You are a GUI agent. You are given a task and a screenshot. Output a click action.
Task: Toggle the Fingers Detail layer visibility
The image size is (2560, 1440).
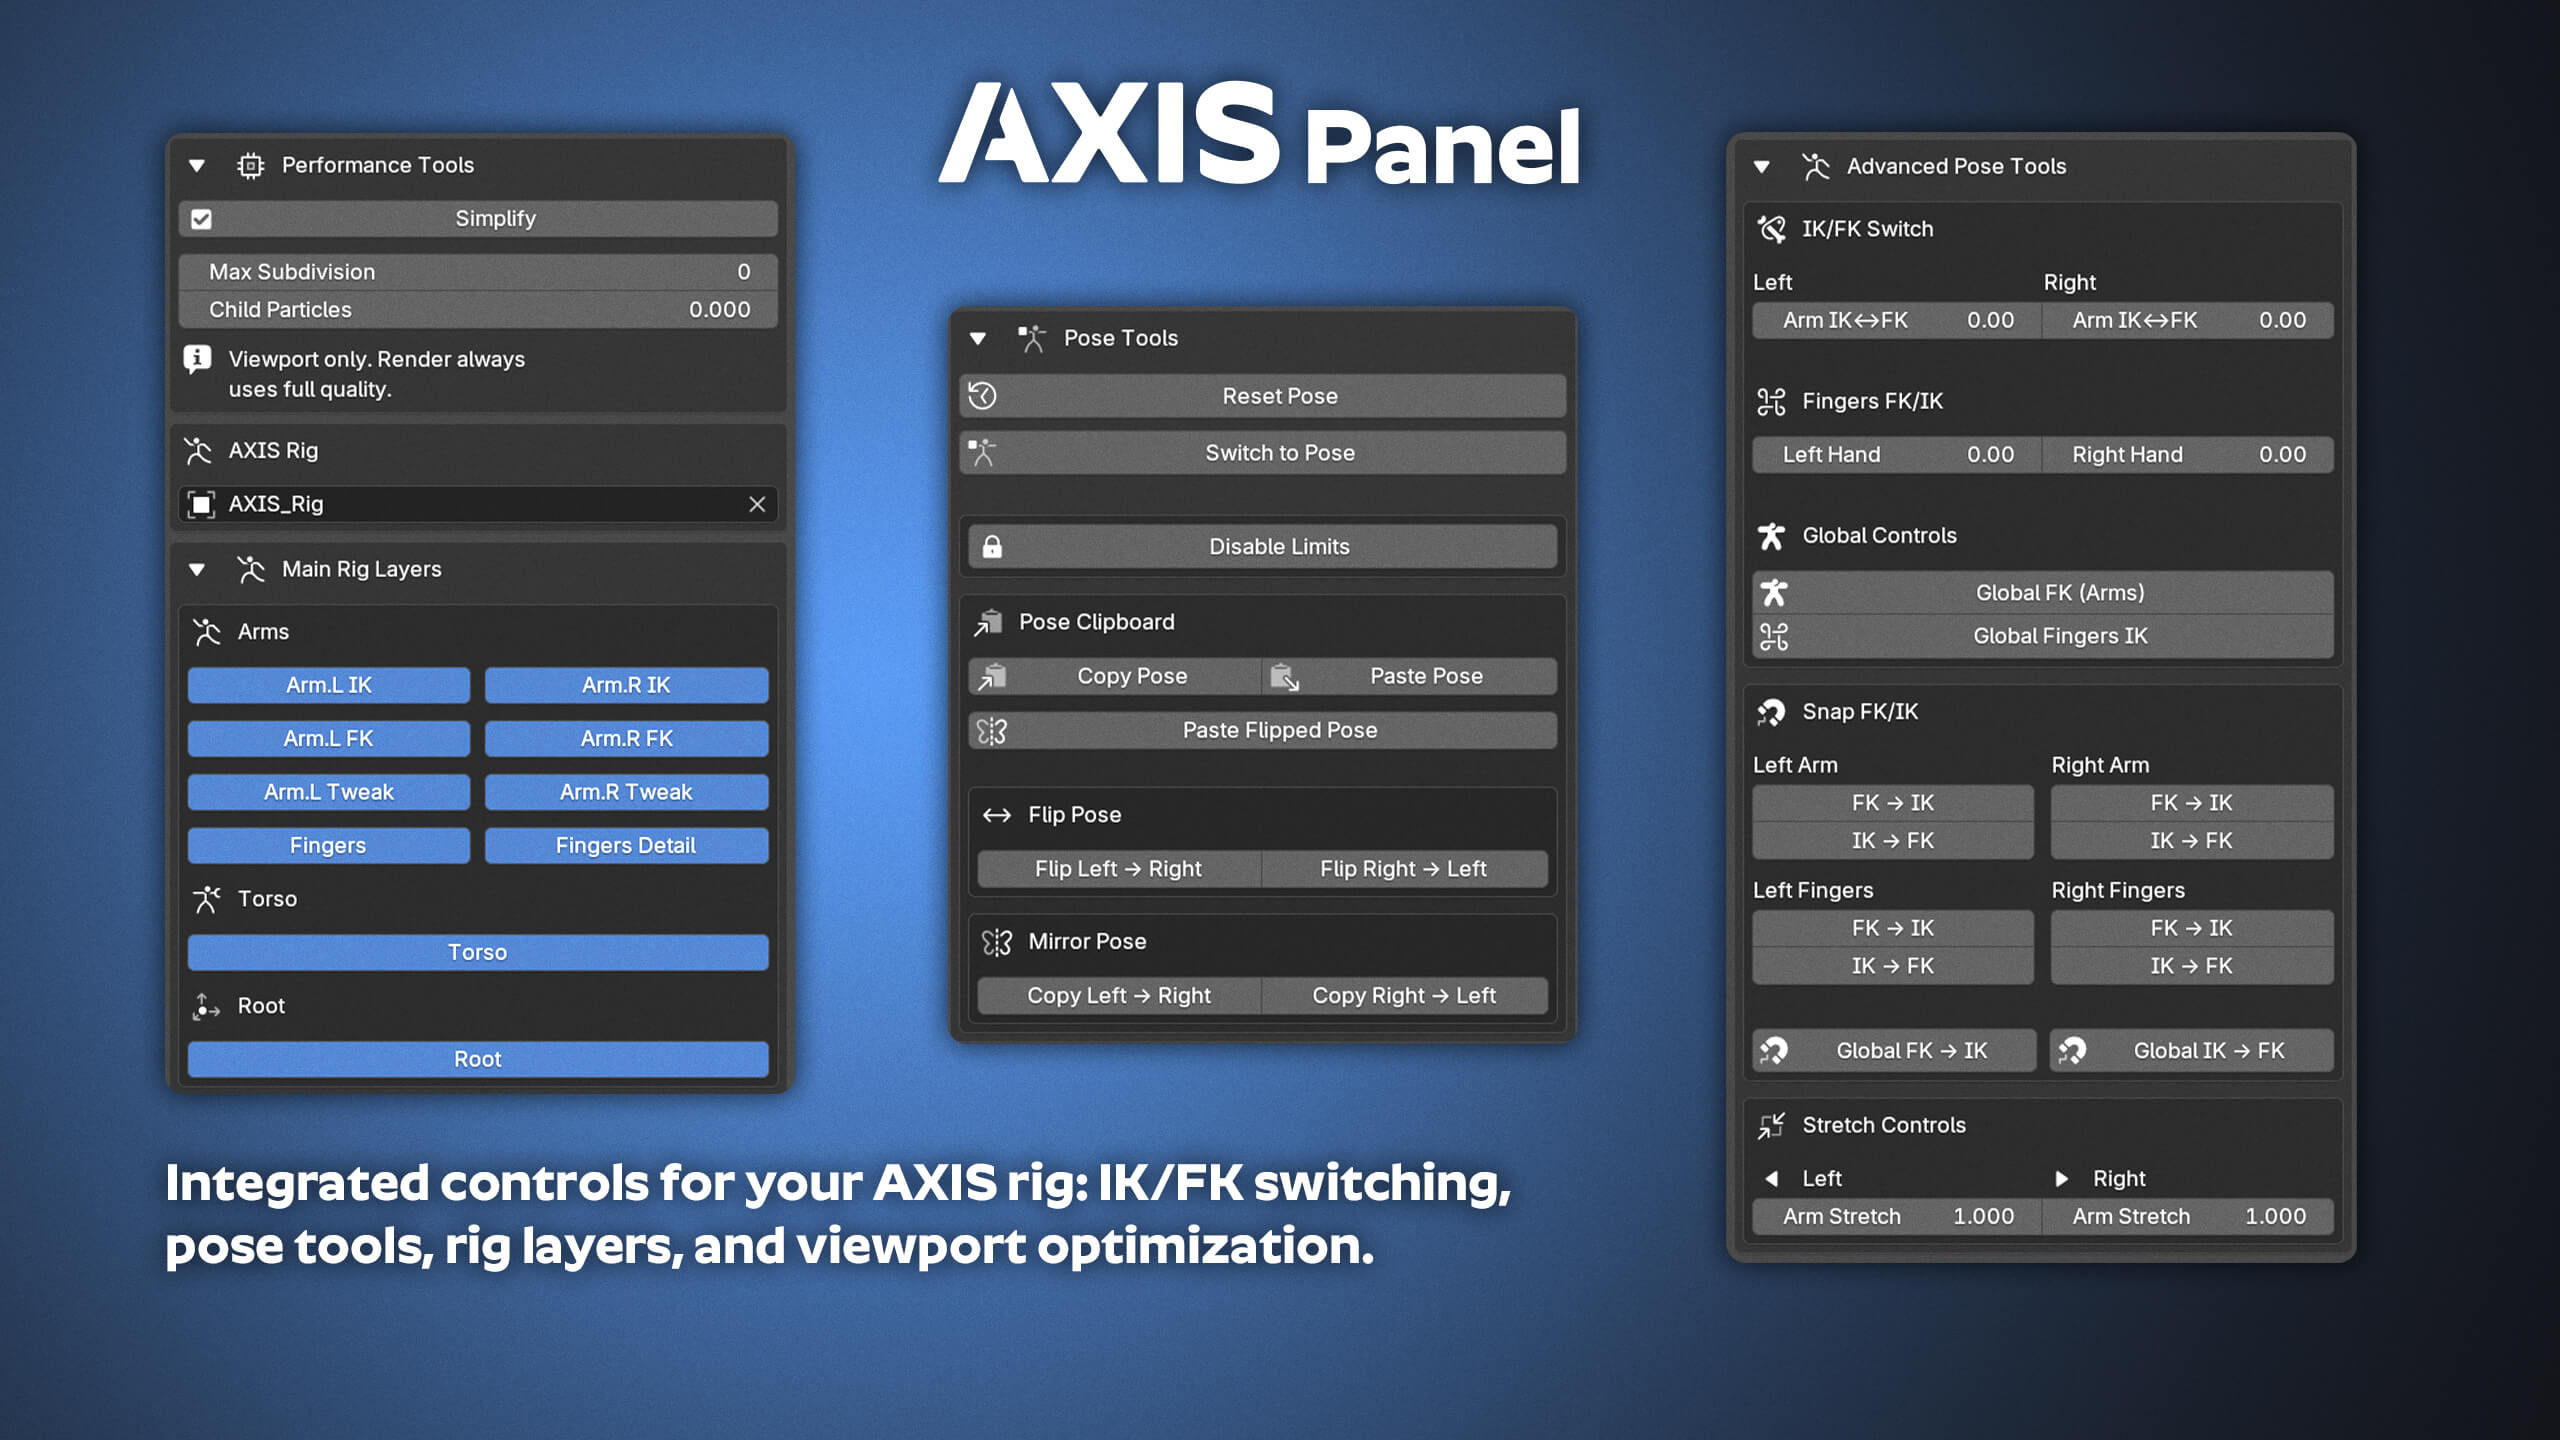tap(626, 845)
